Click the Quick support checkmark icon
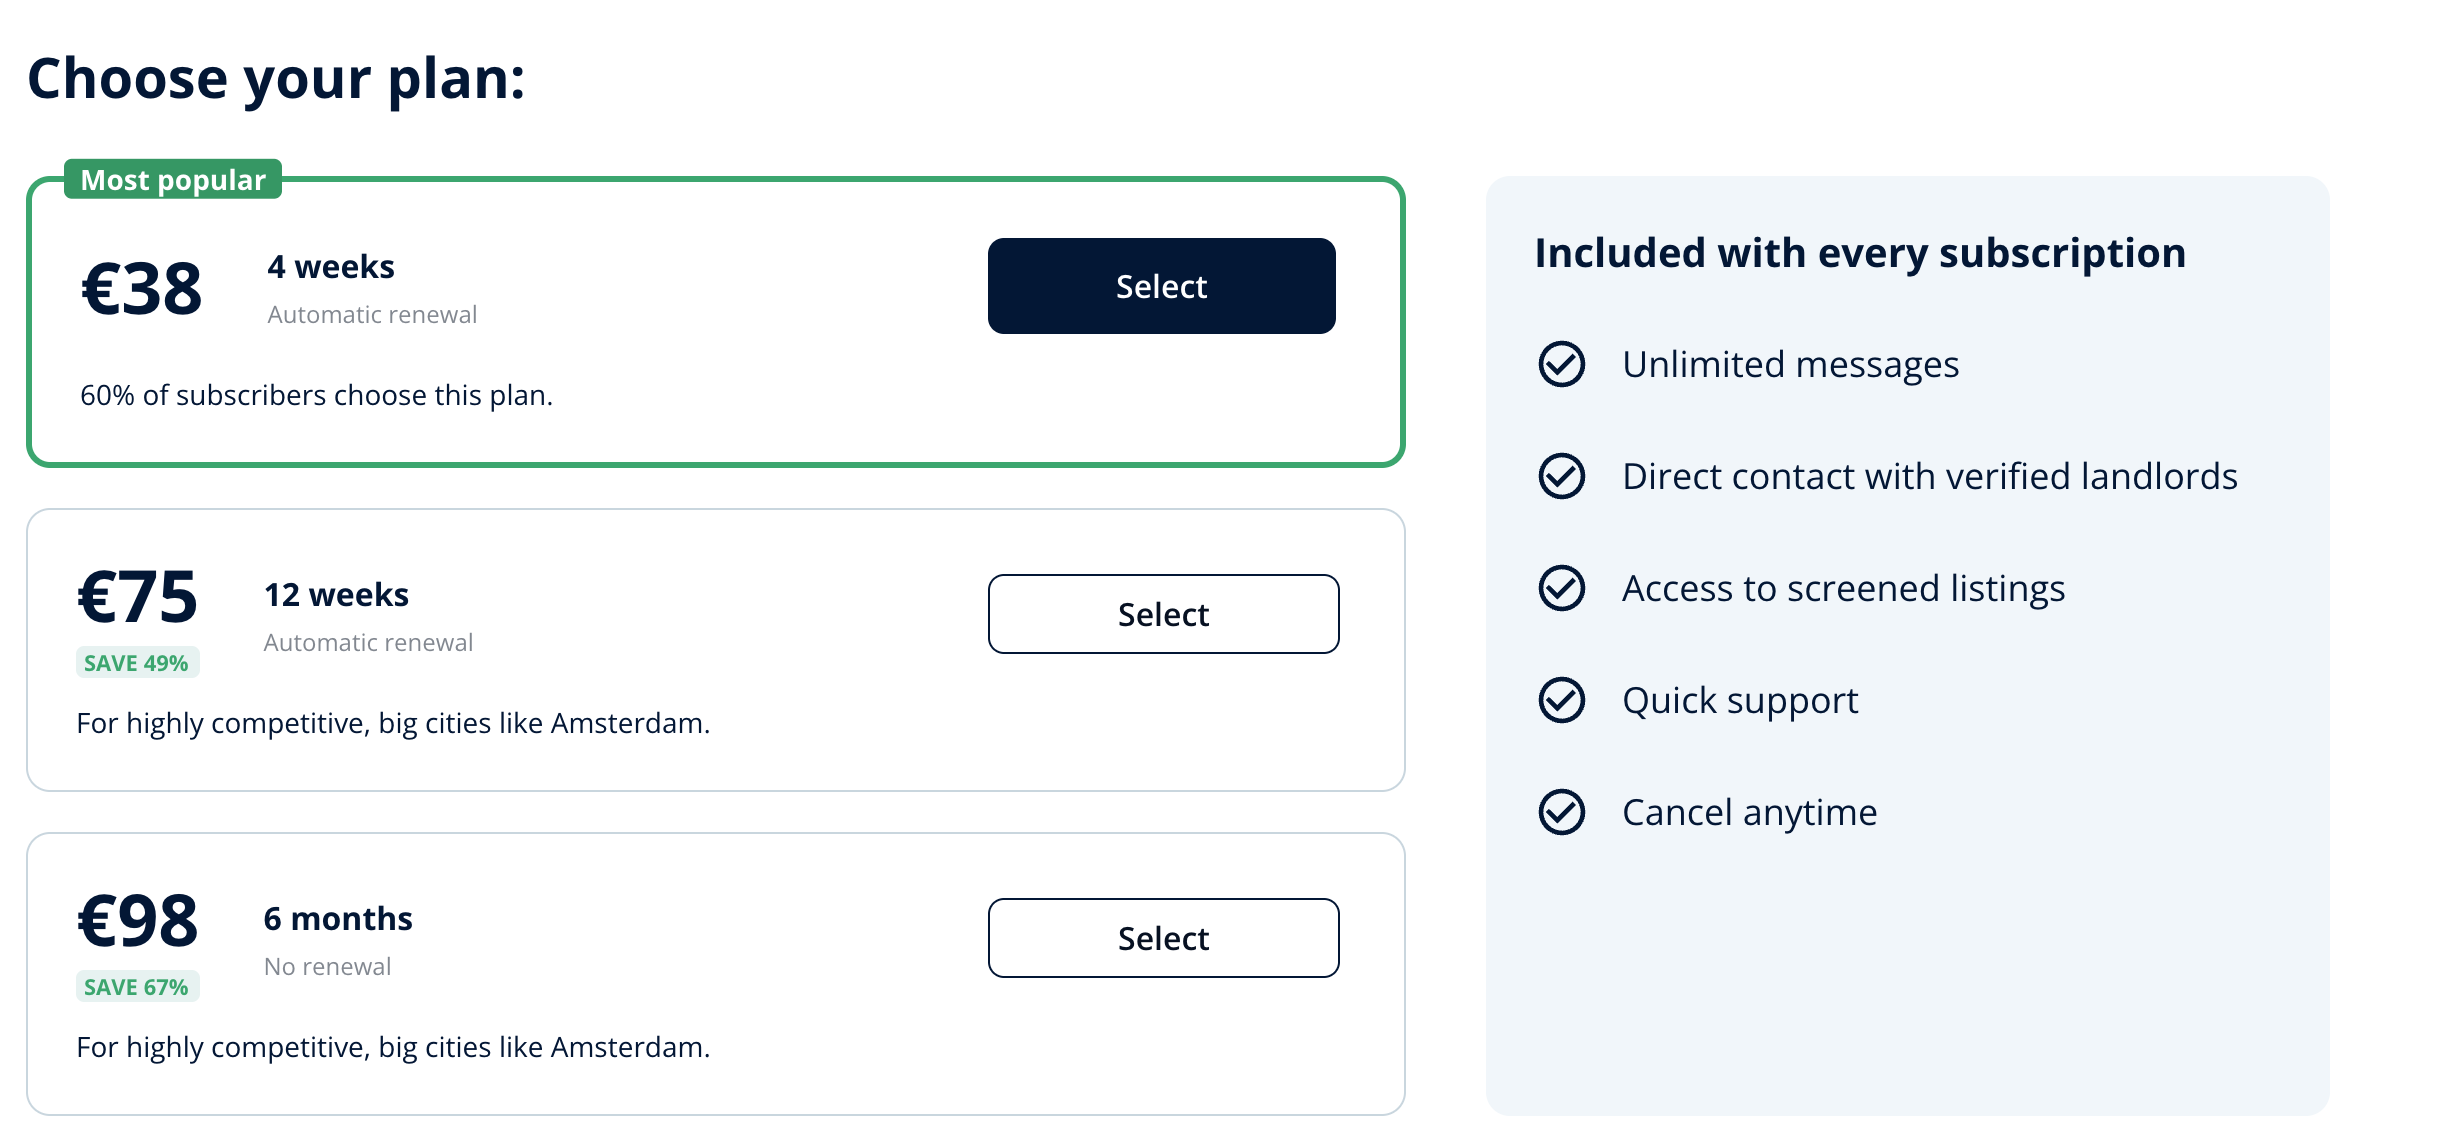 1561,700
